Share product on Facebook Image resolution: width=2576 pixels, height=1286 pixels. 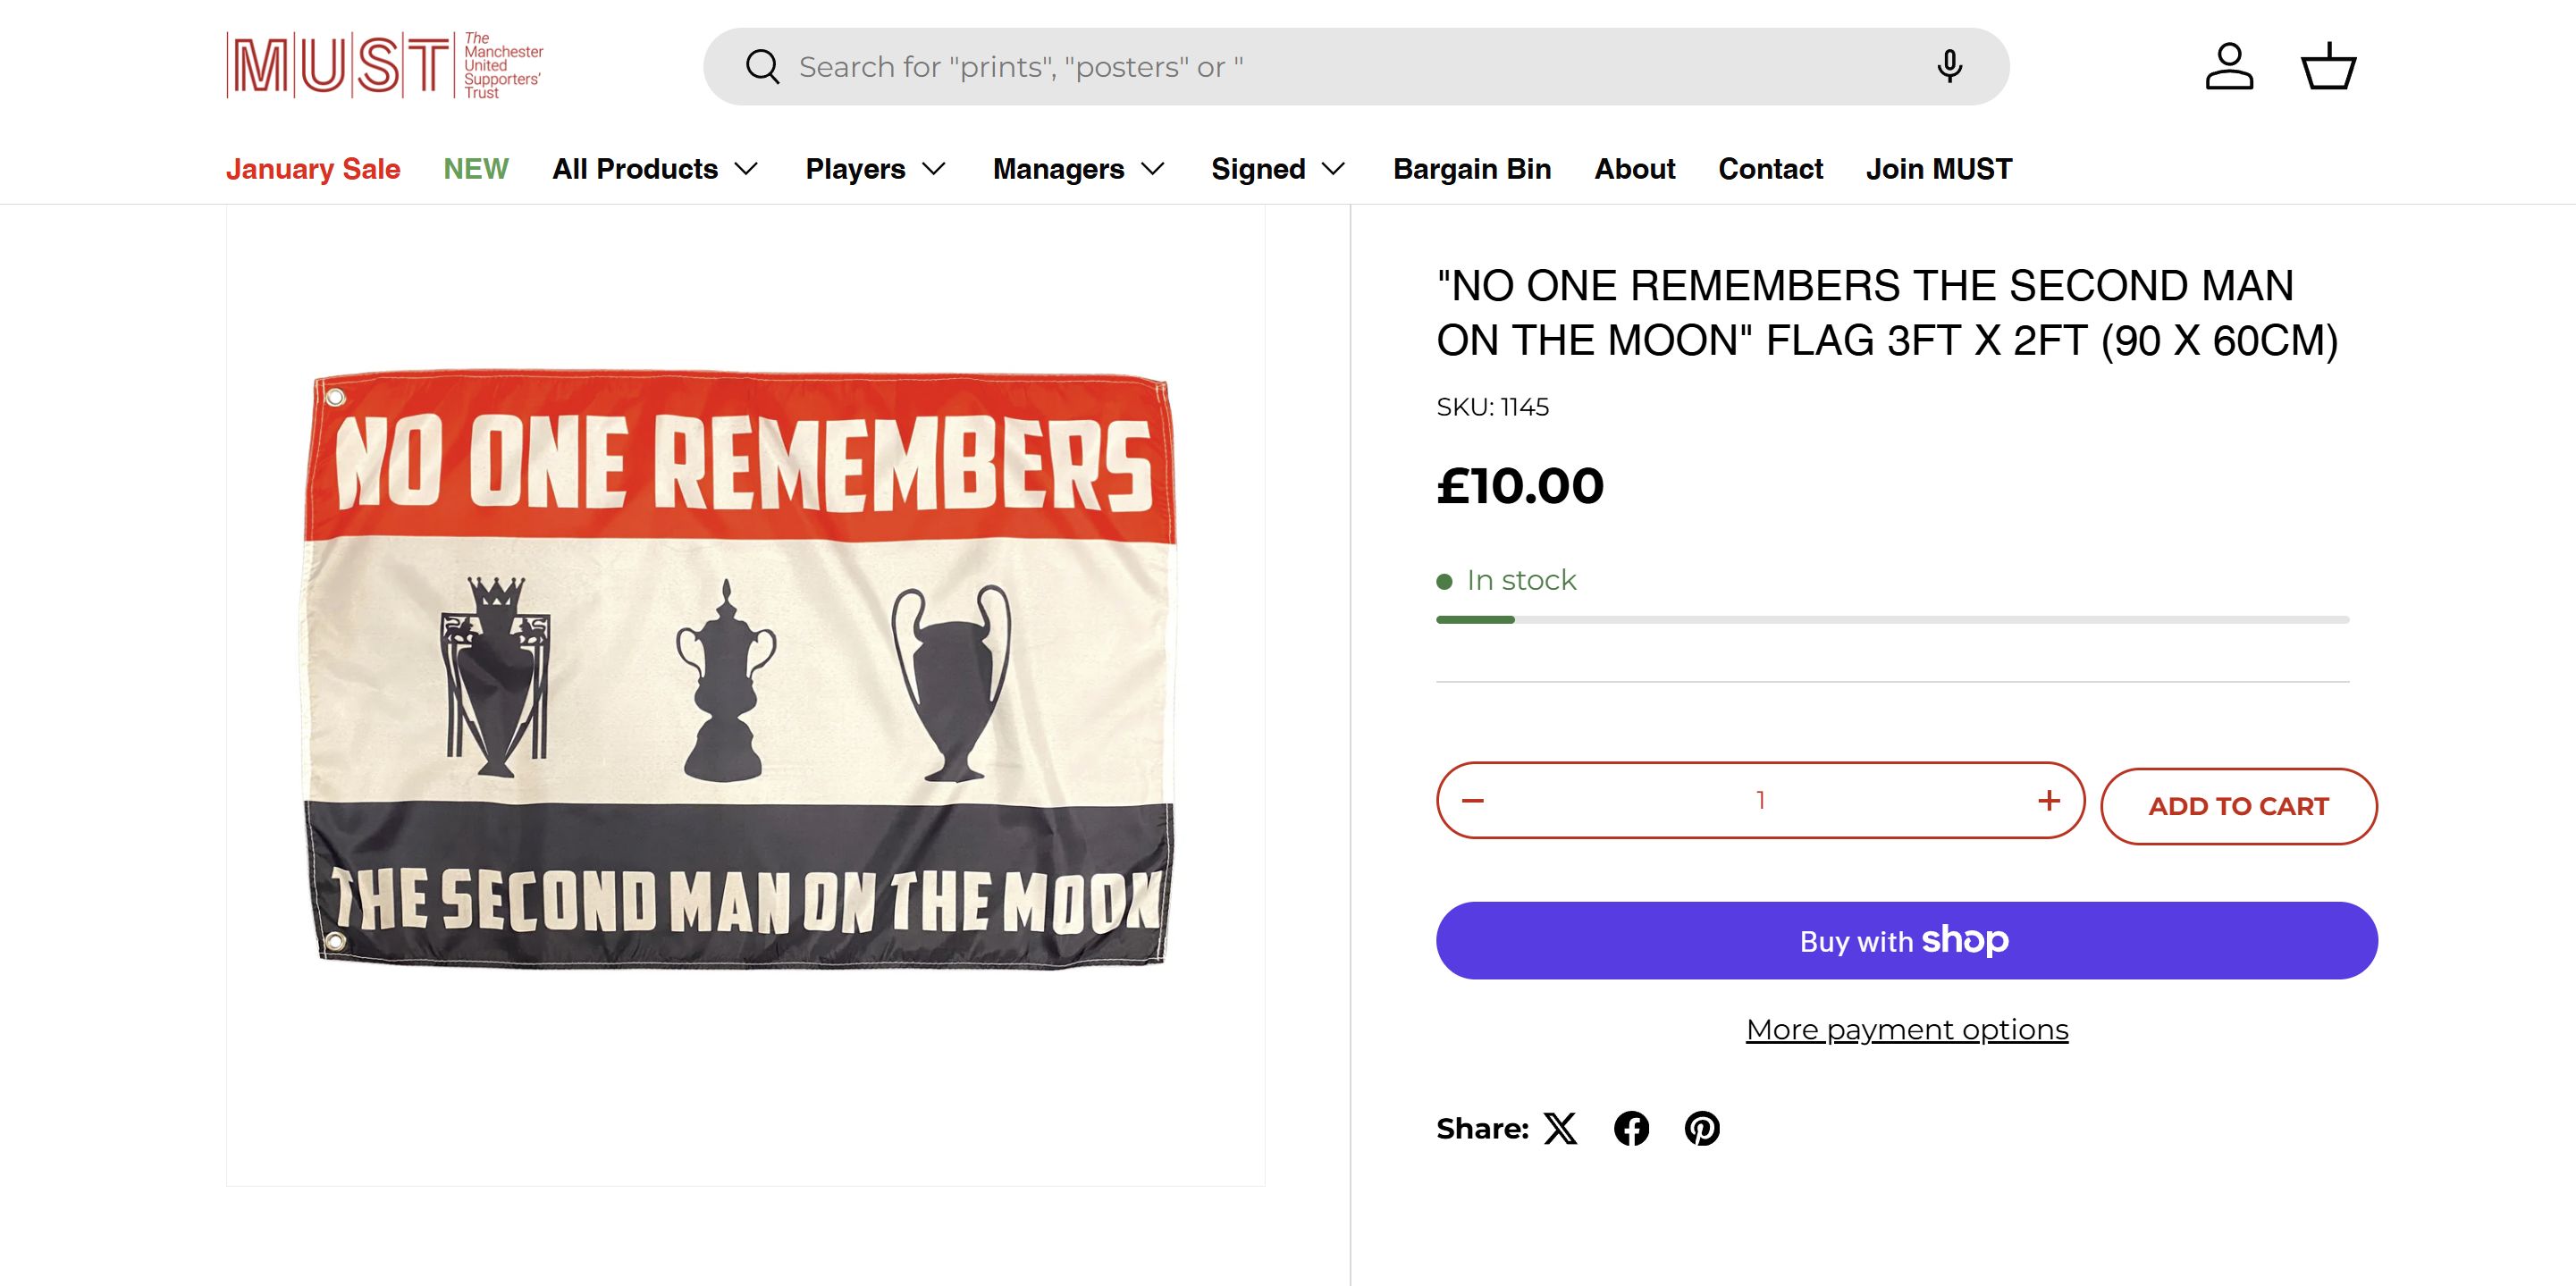pyautogui.click(x=1631, y=1129)
